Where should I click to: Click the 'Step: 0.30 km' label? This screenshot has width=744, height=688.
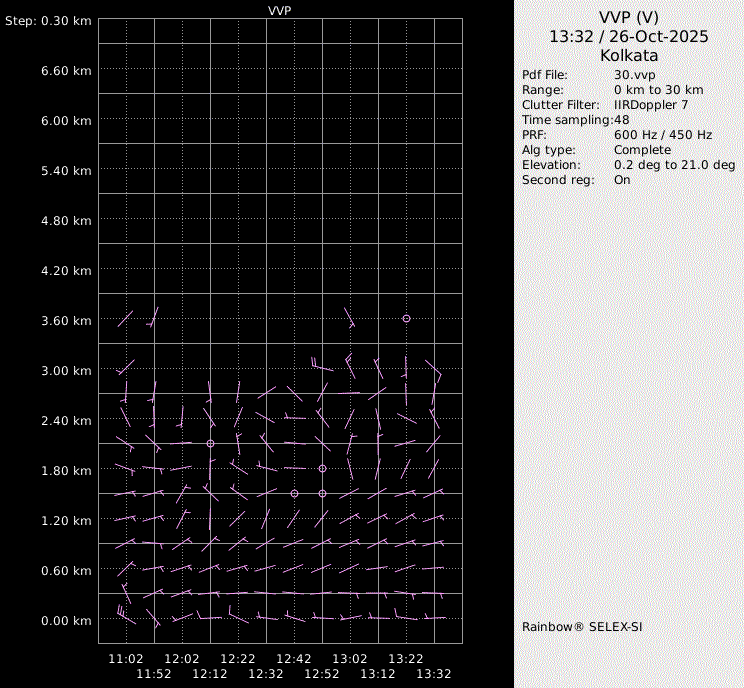coord(48,21)
